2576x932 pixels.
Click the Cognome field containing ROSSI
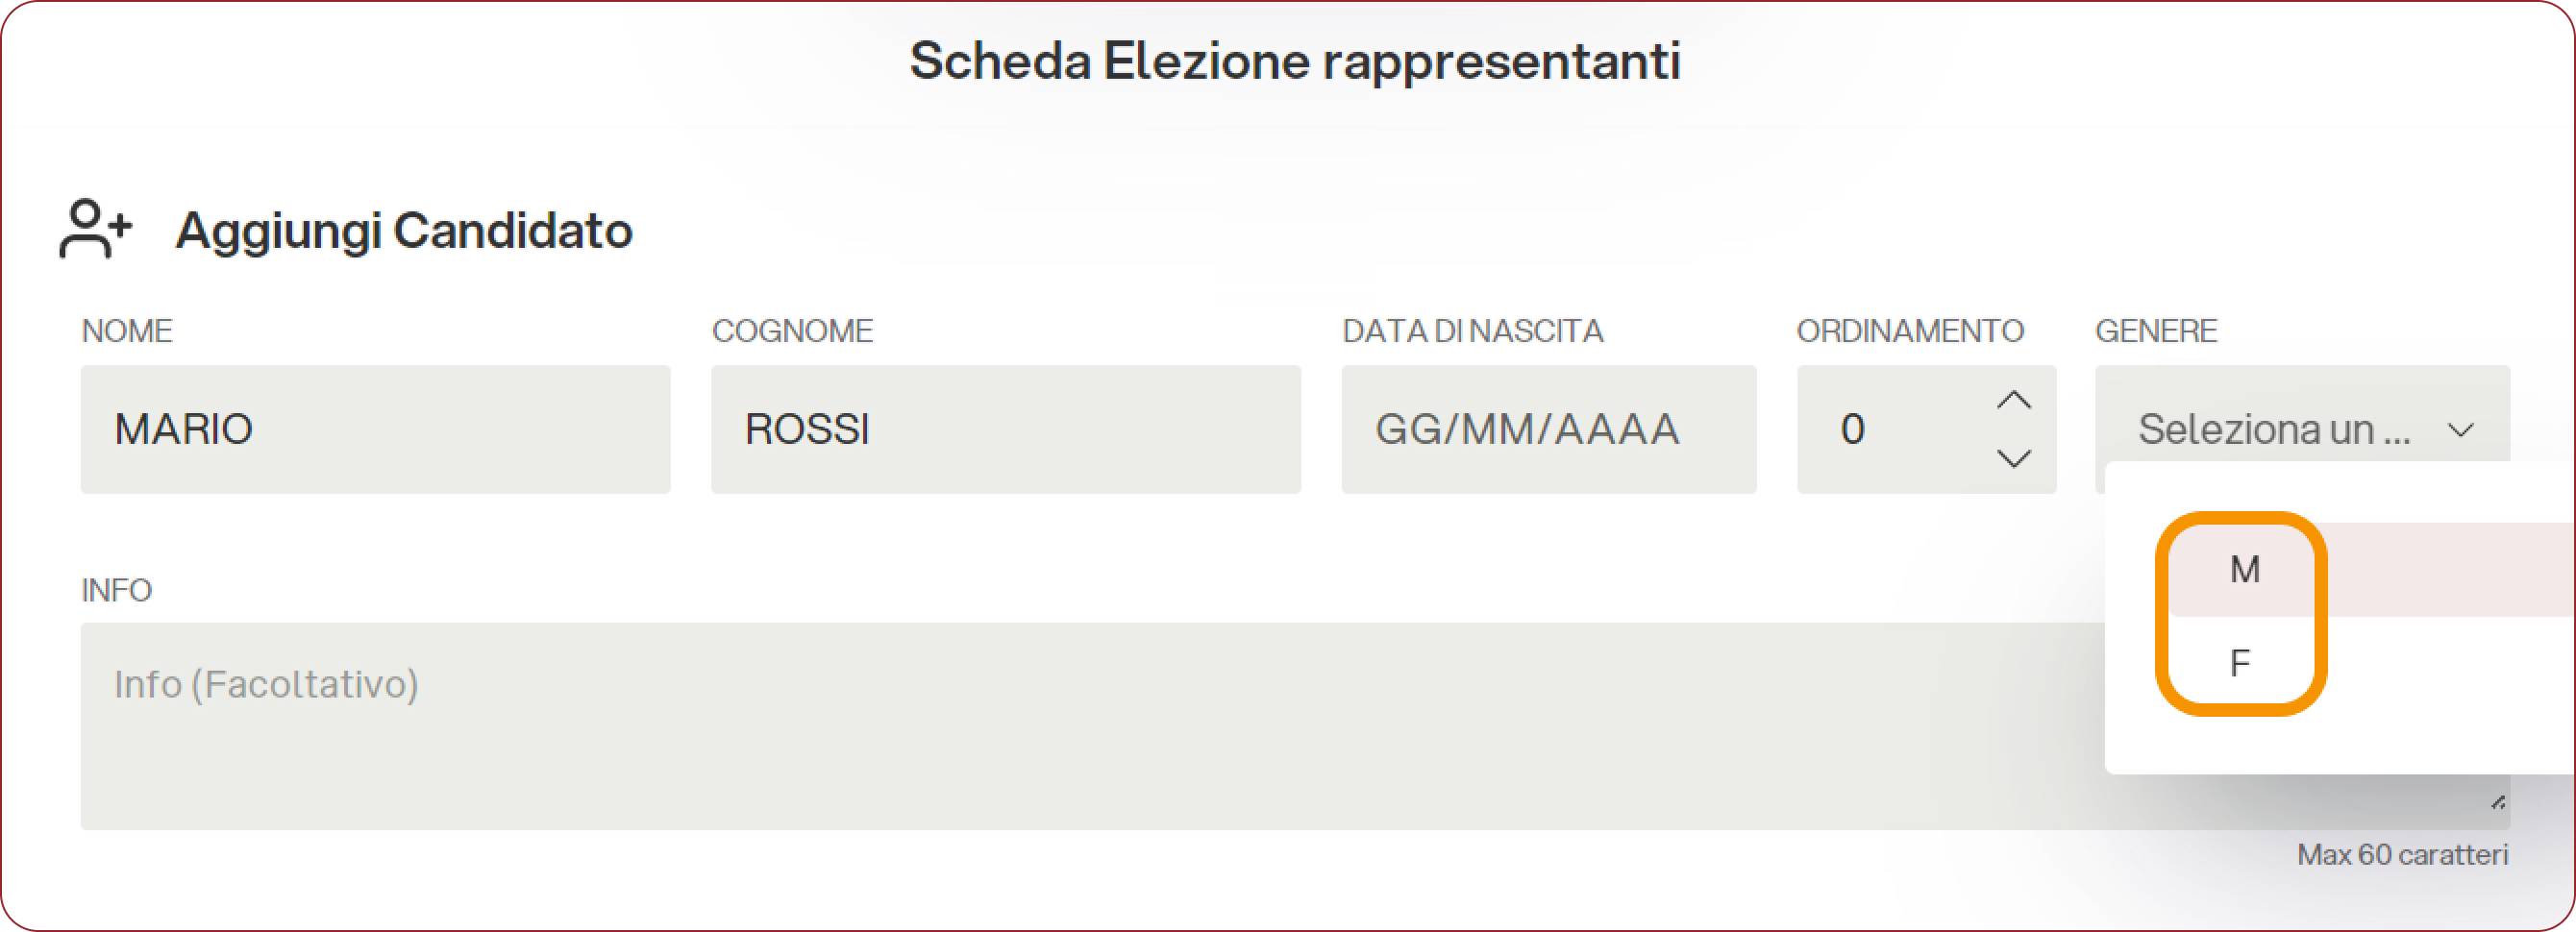coord(1005,429)
